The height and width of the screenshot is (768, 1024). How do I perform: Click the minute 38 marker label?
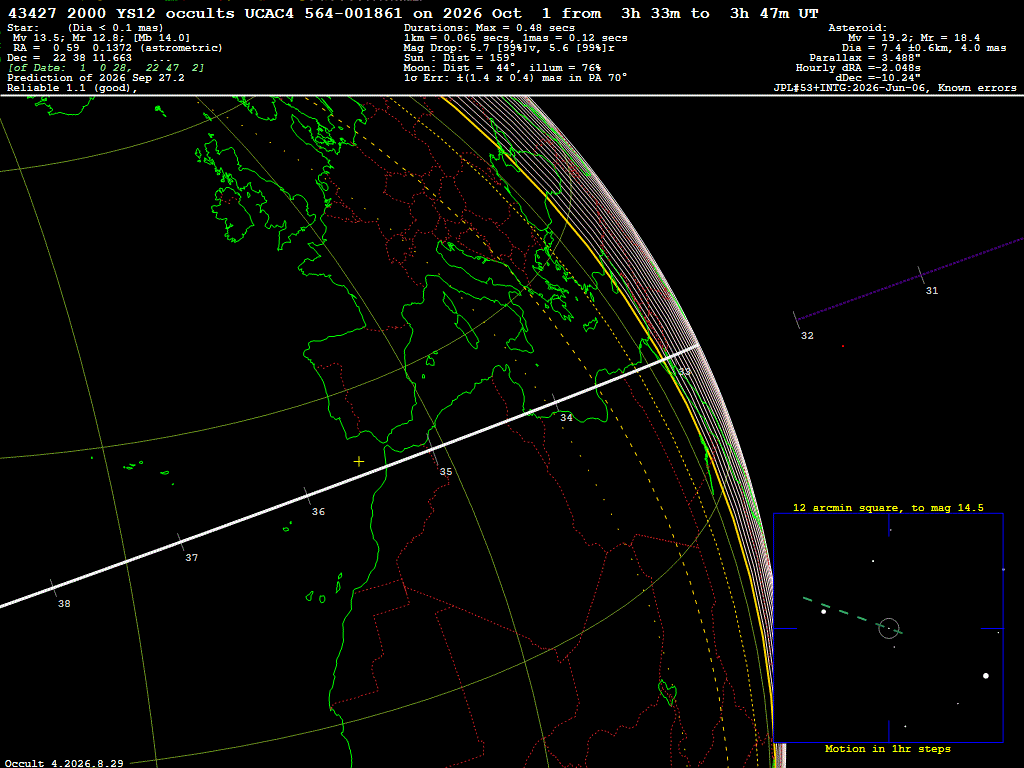coord(64,603)
